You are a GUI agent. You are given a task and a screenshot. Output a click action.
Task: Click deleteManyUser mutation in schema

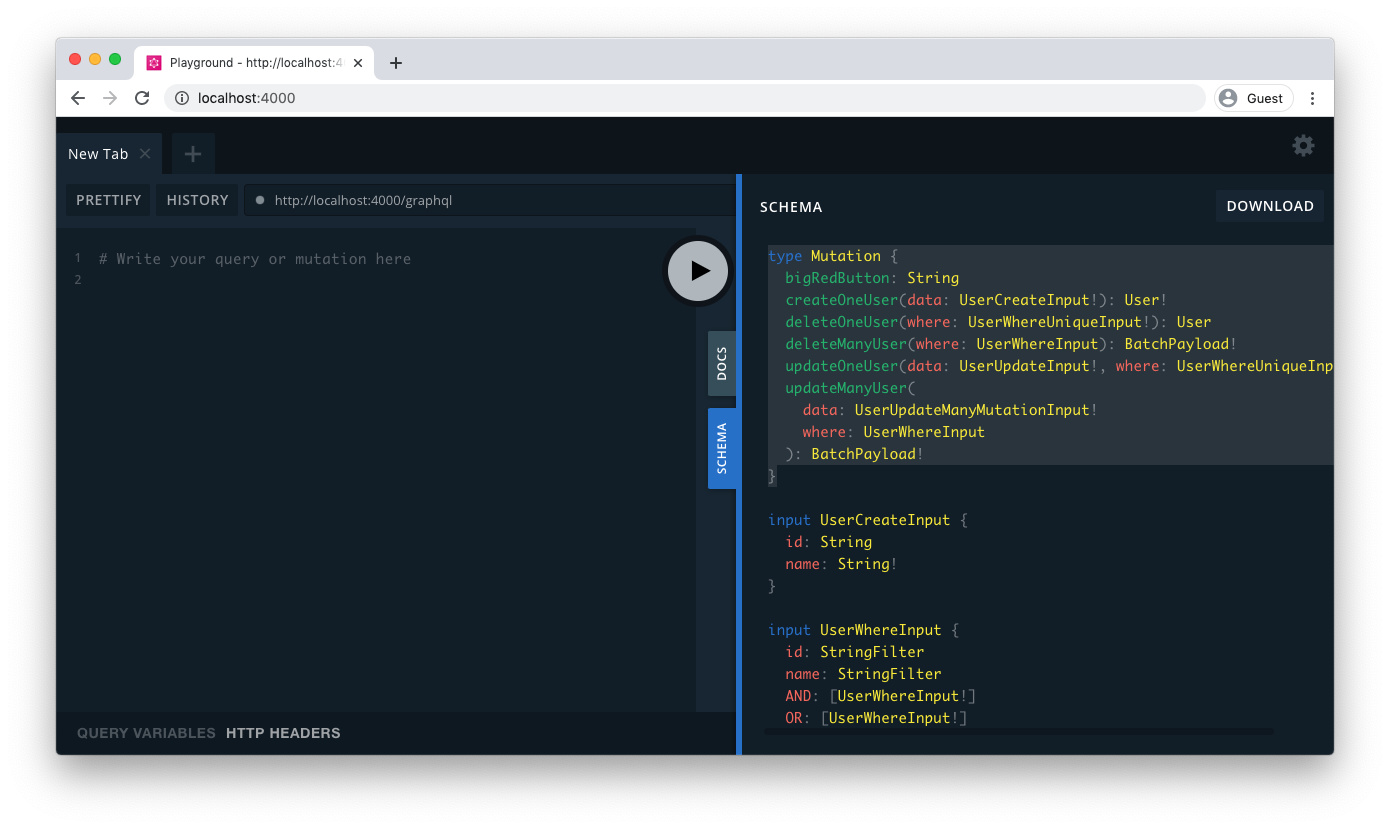846,344
